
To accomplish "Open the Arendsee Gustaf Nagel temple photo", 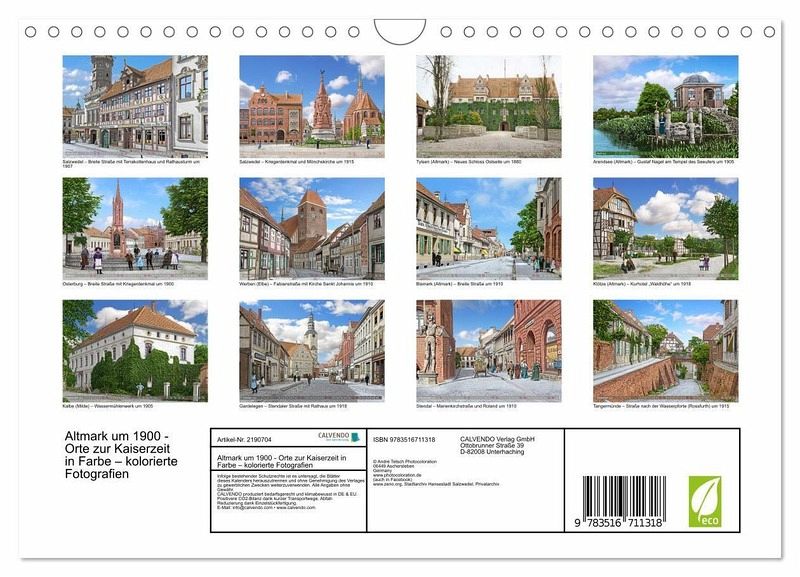I will [x=665, y=106].
